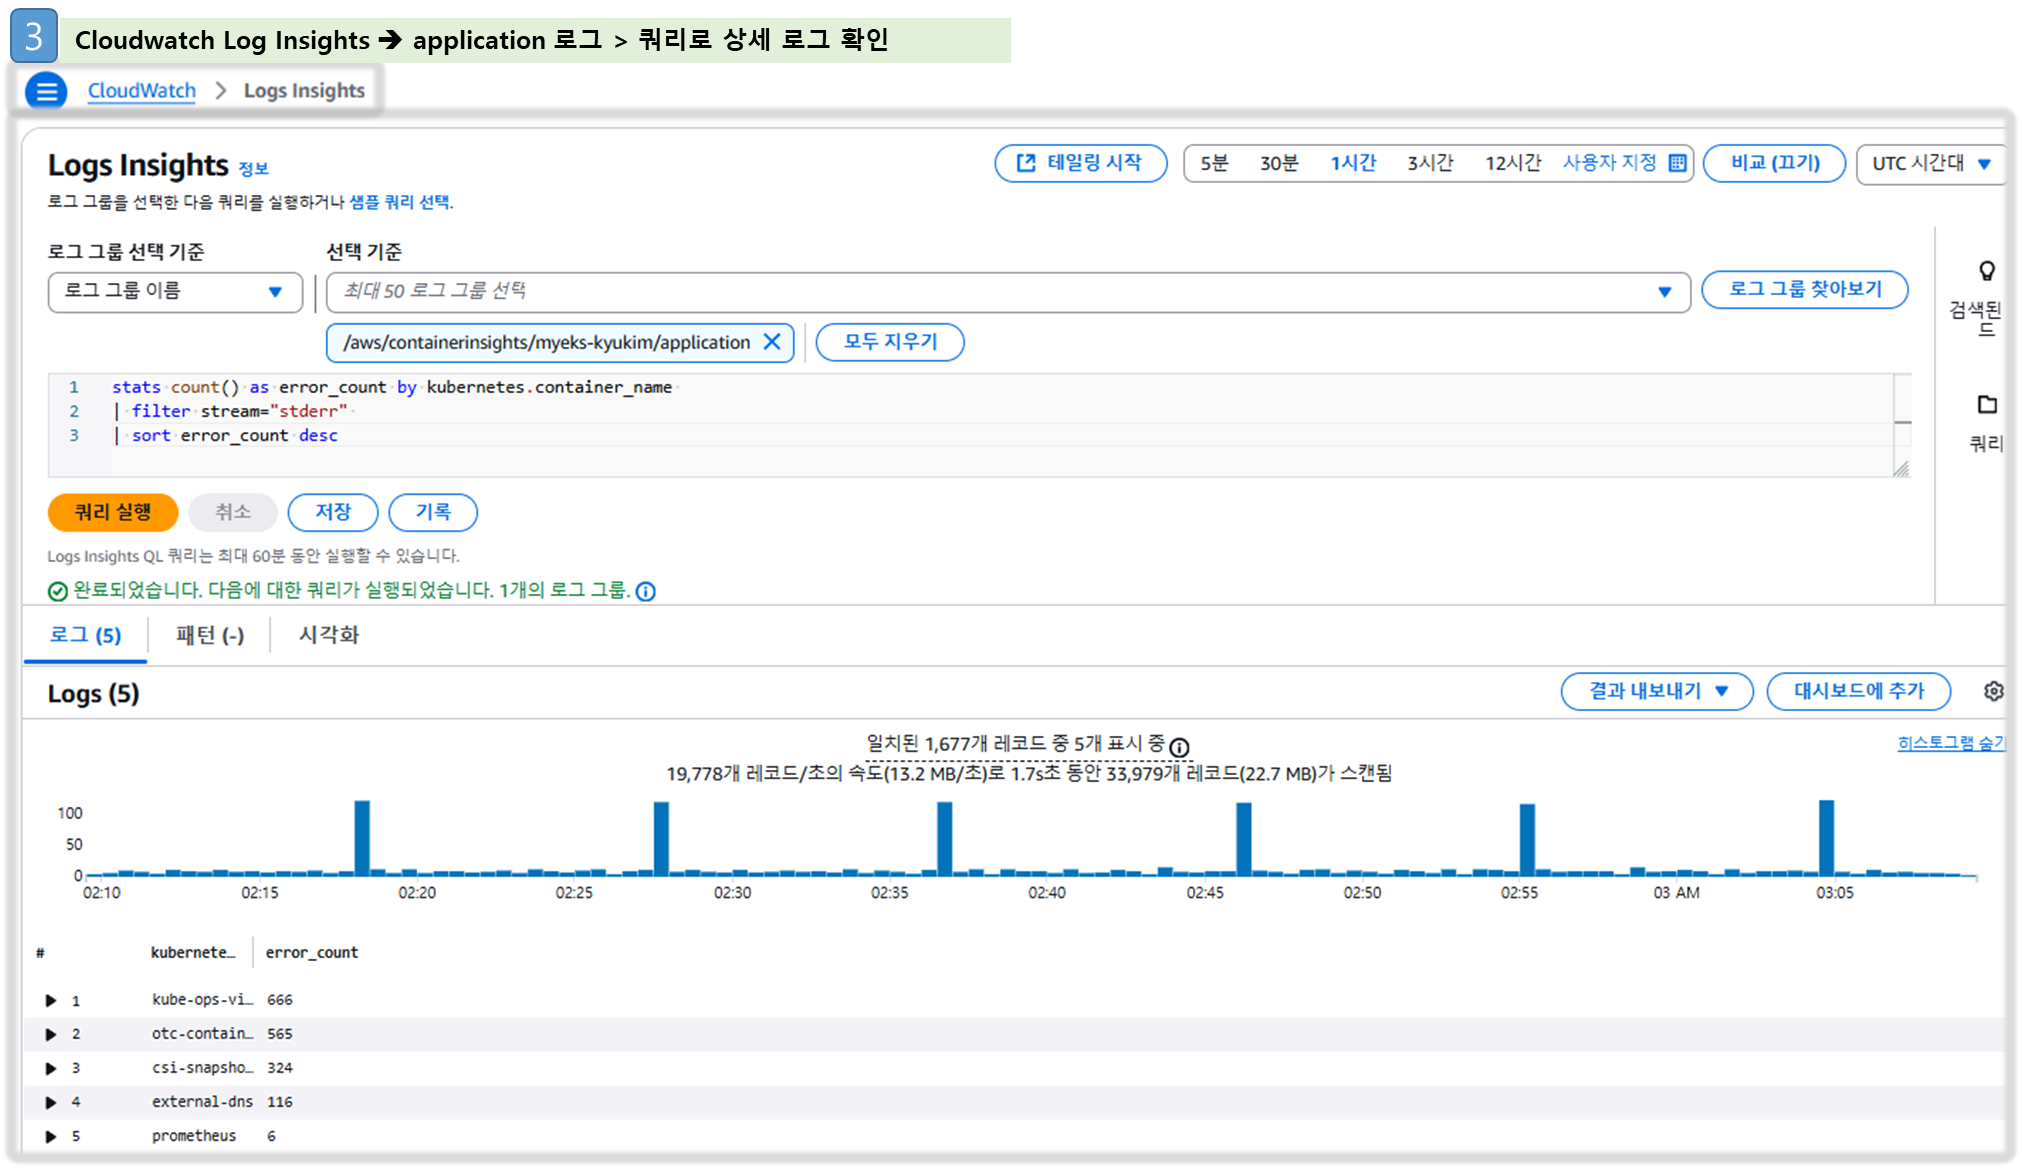Select the 1시간 time range
The height and width of the screenshot is (1169, 2022).
[1352, 163]
